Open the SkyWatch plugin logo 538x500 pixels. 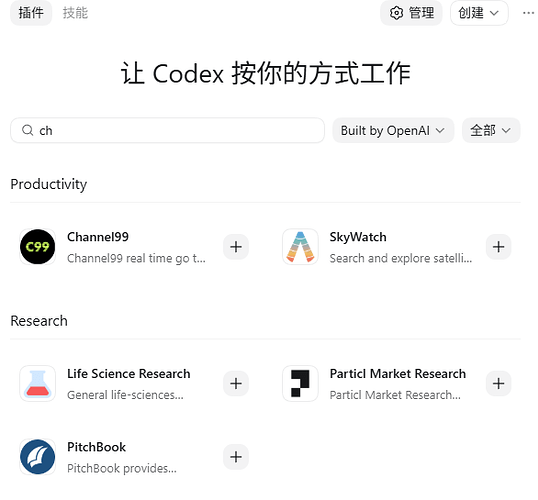coord(300,247)
